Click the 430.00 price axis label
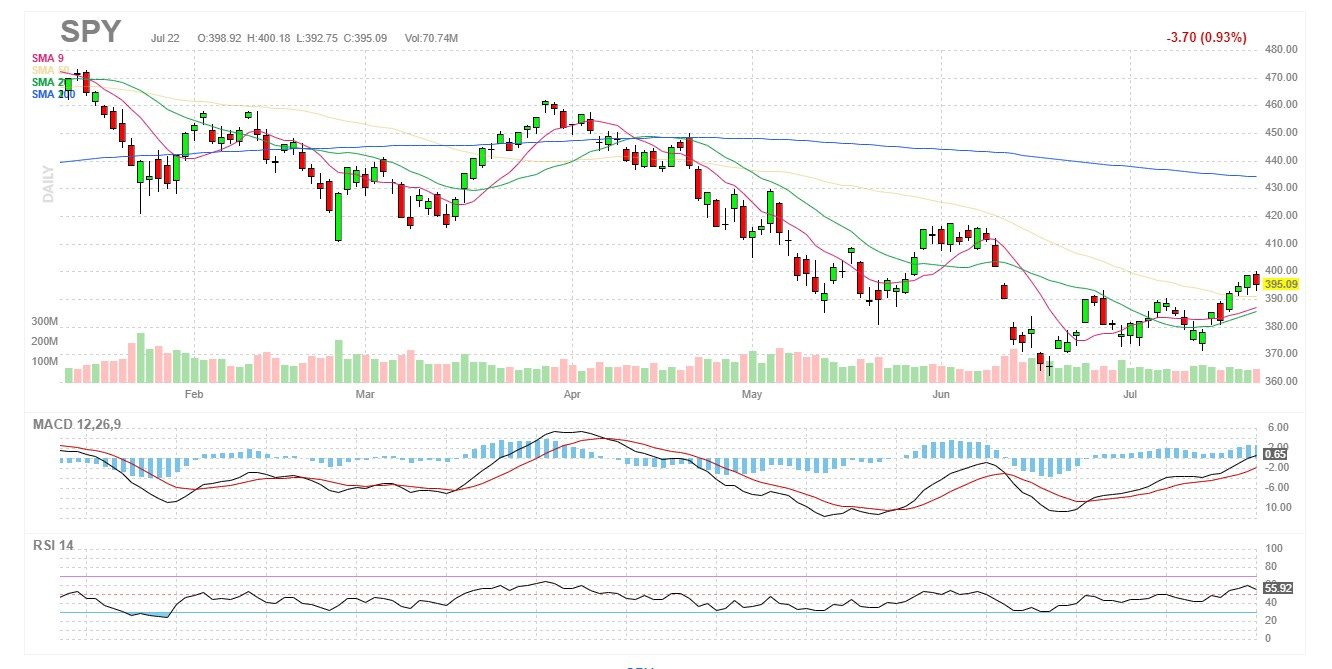 pos(1281,187)
